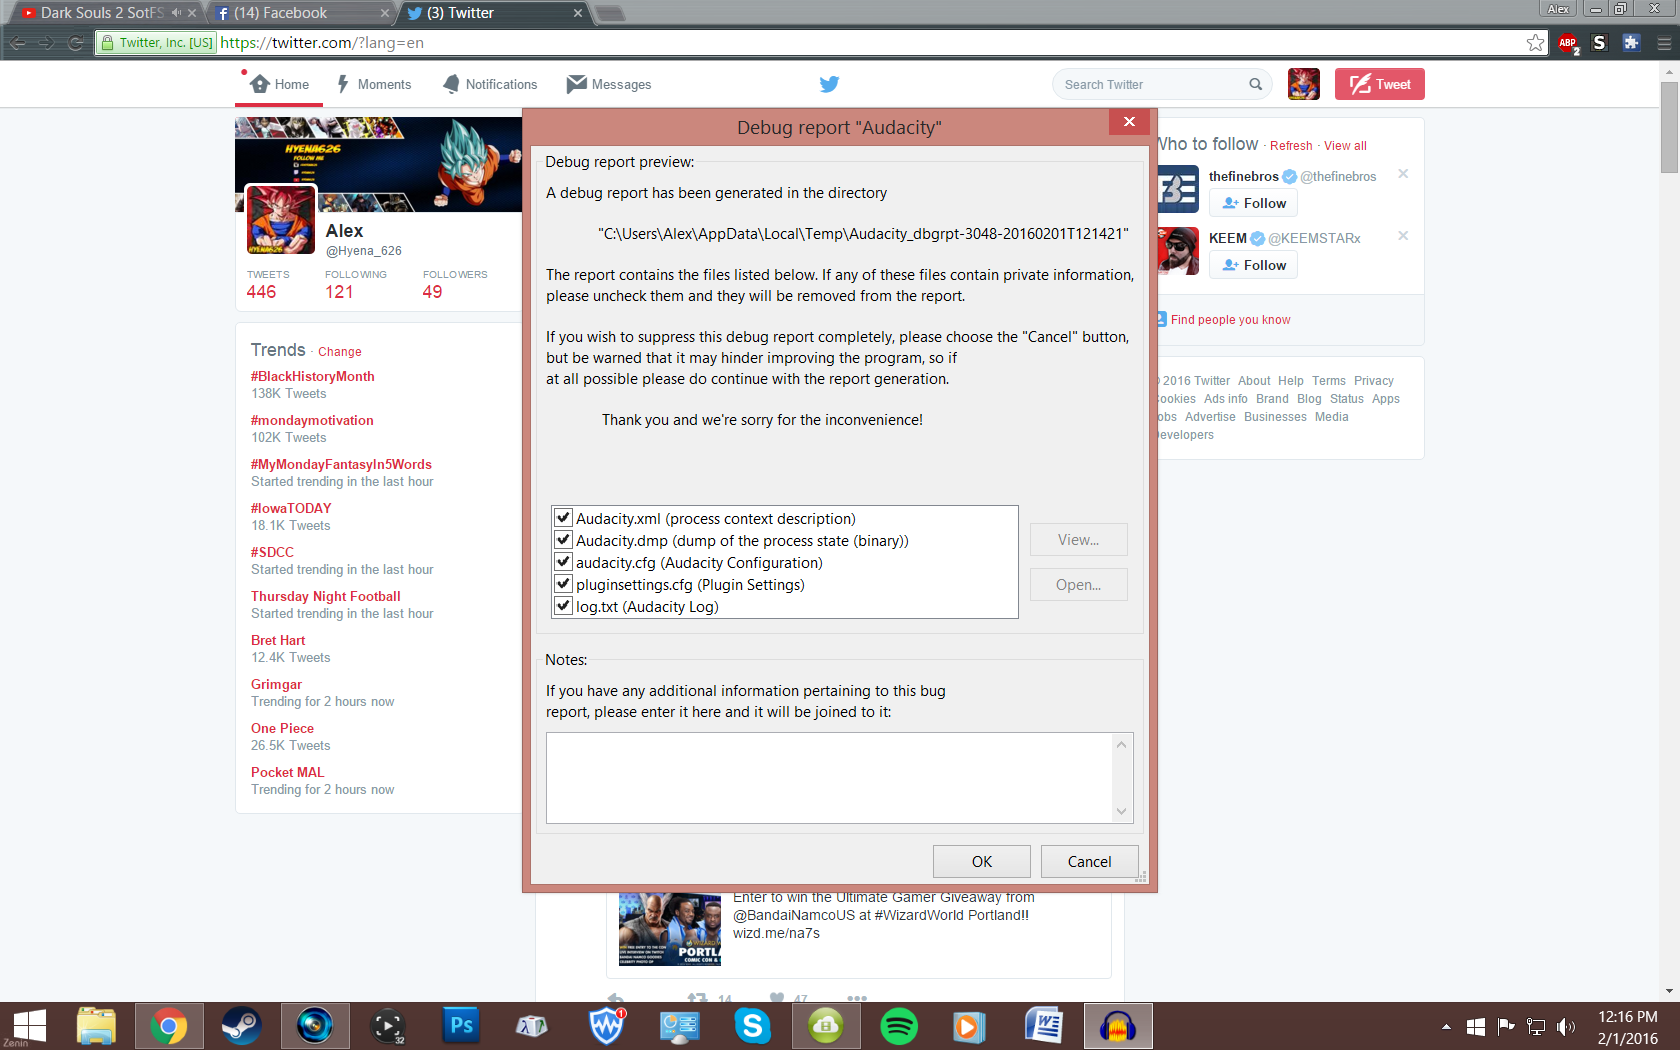This screenshot has height=1050, width=1680.
Task: Open Spotify from the taskbar
Action: coord(898,1027)
